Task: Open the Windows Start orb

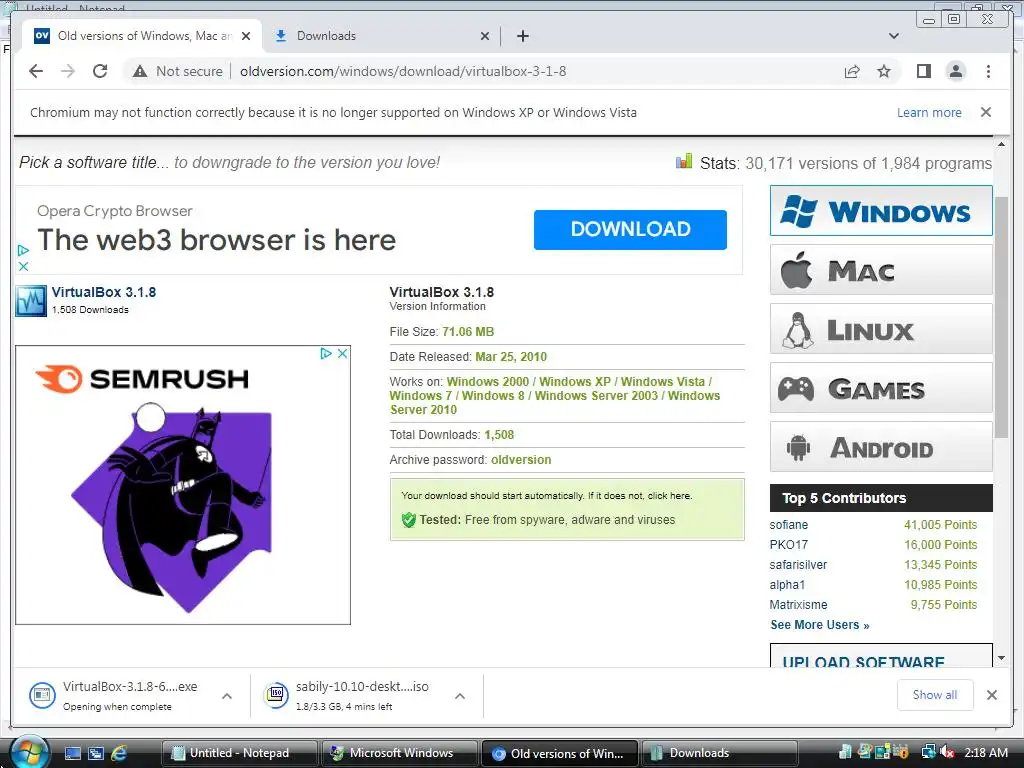Action: [29, 752]
